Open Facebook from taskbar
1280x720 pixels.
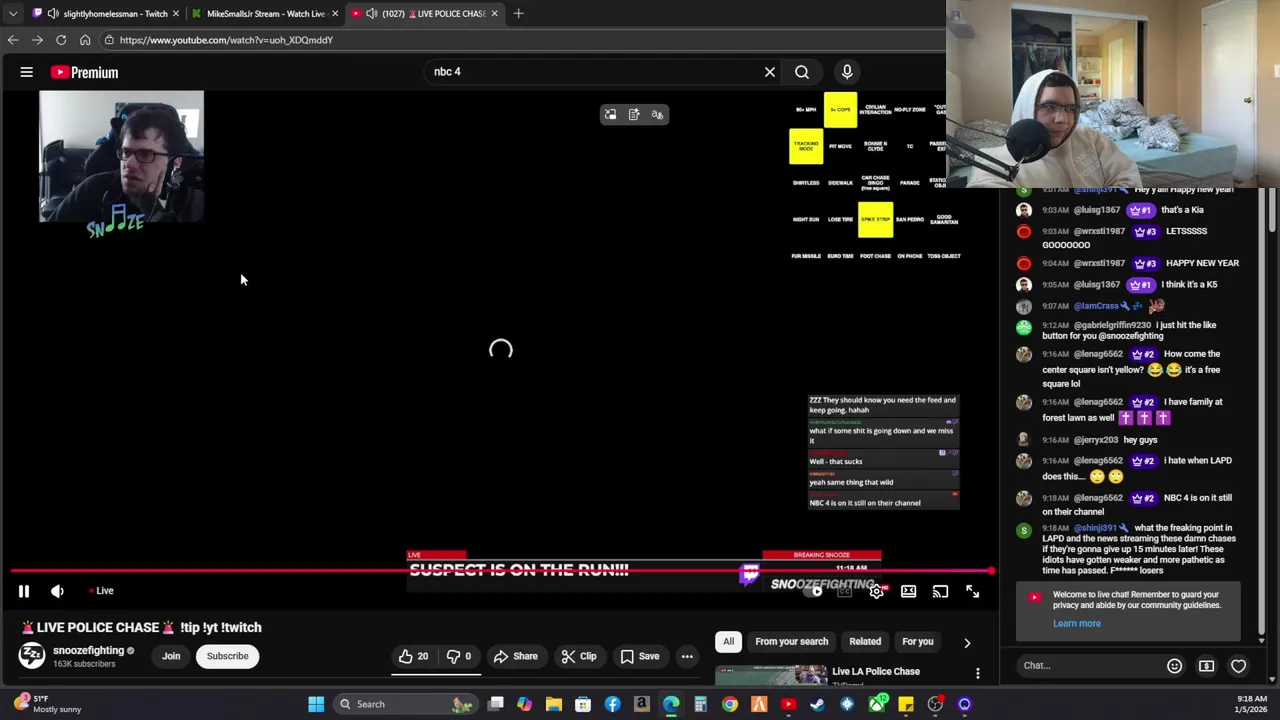pos(612,704)
